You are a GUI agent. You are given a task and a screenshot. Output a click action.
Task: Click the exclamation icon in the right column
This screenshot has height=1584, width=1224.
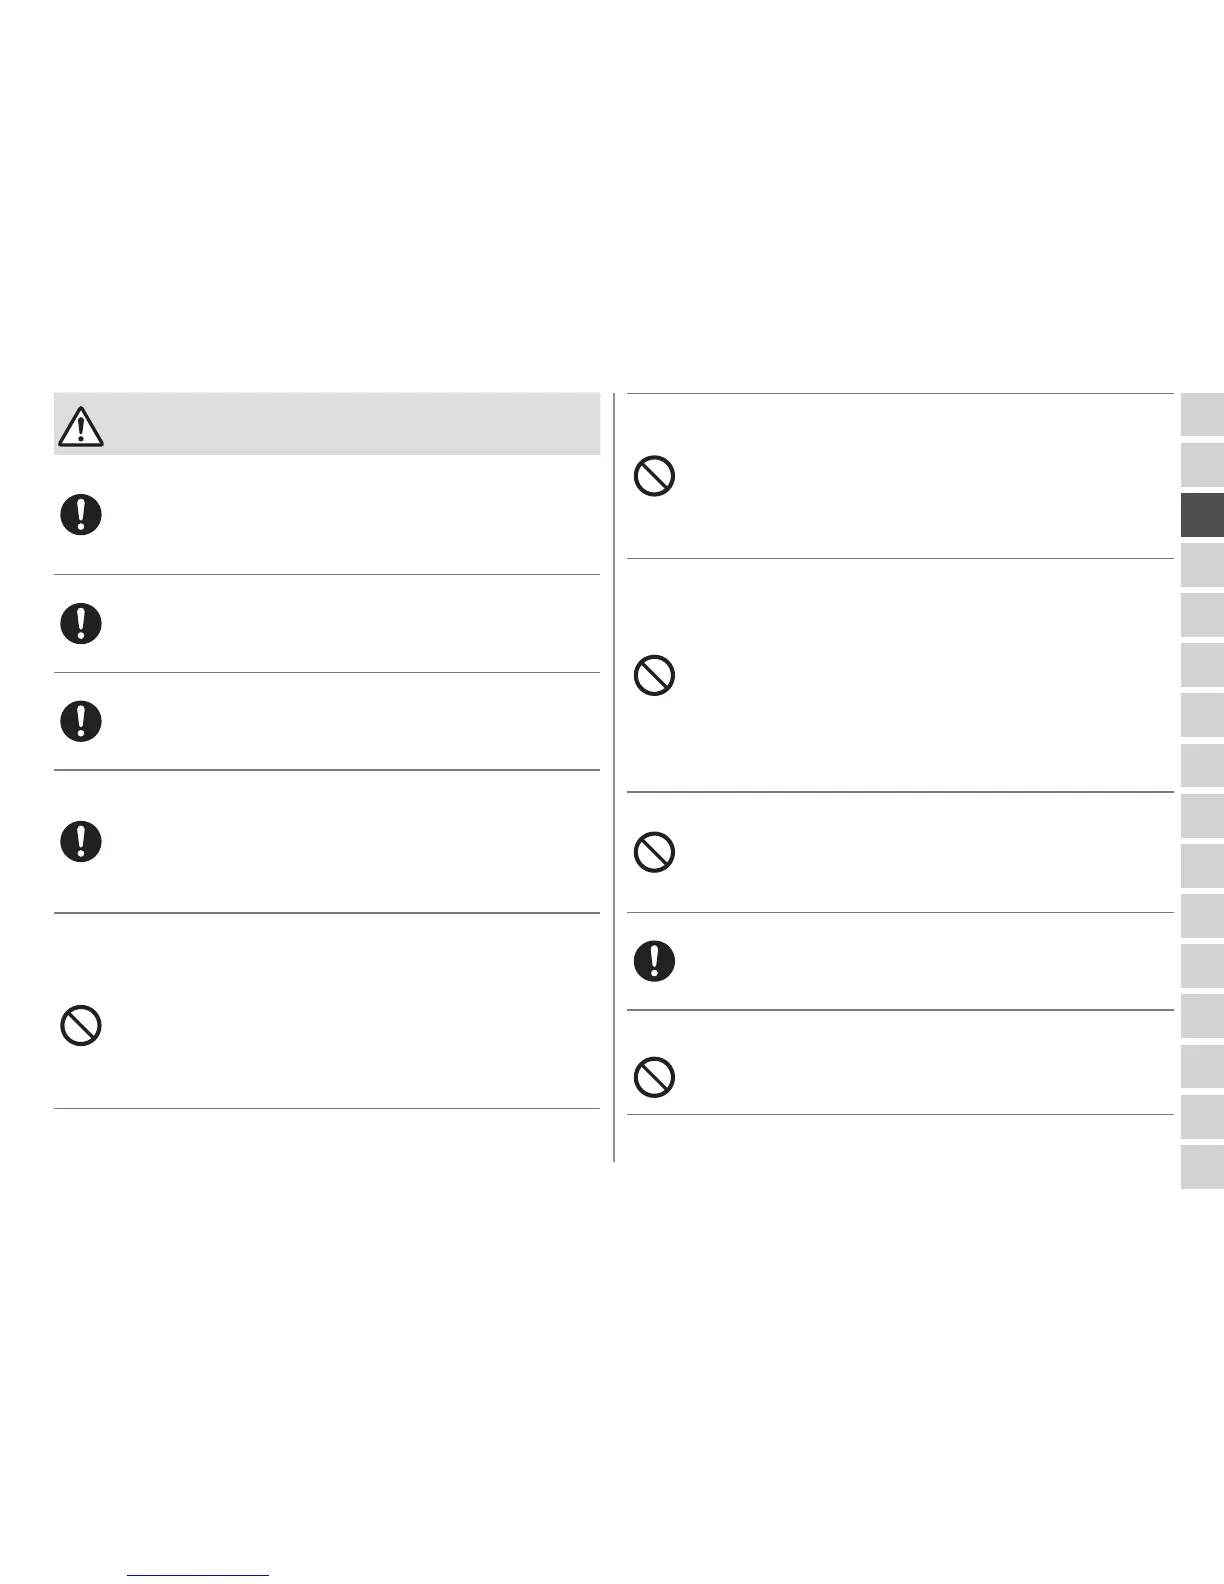655,961
